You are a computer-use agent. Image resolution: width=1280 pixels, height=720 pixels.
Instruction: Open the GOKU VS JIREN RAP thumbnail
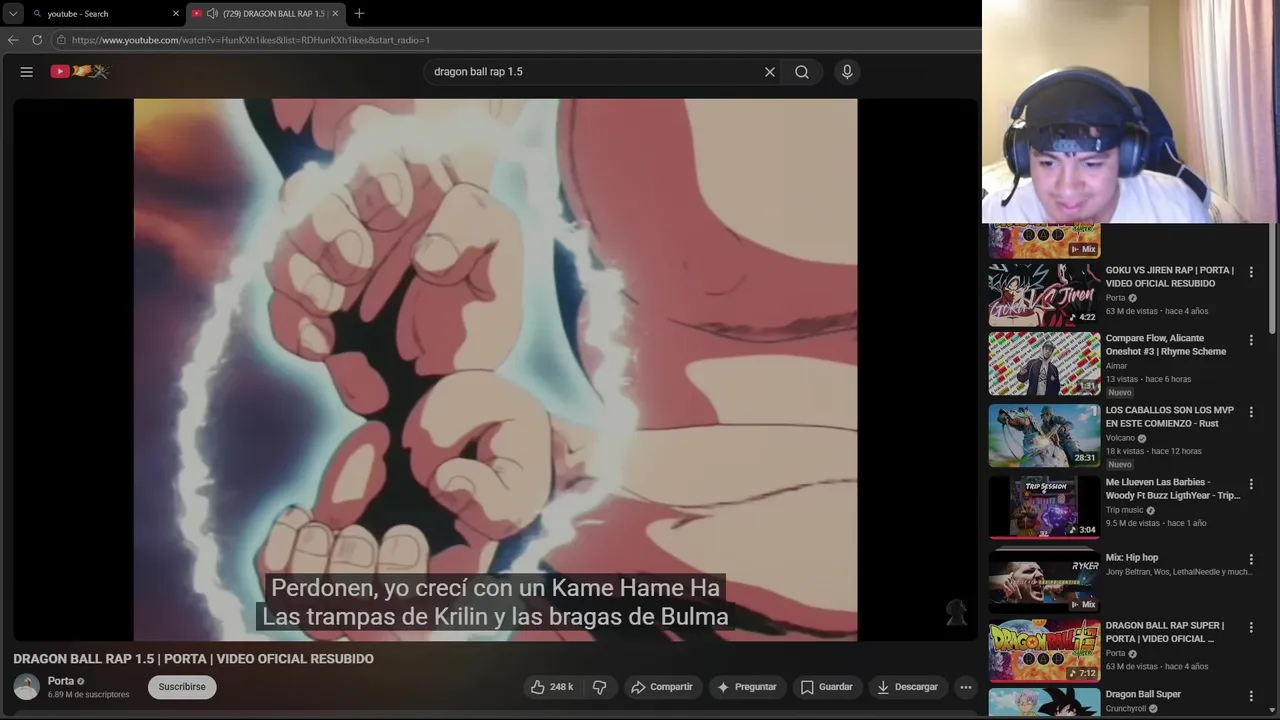(x=1044, y=295)
